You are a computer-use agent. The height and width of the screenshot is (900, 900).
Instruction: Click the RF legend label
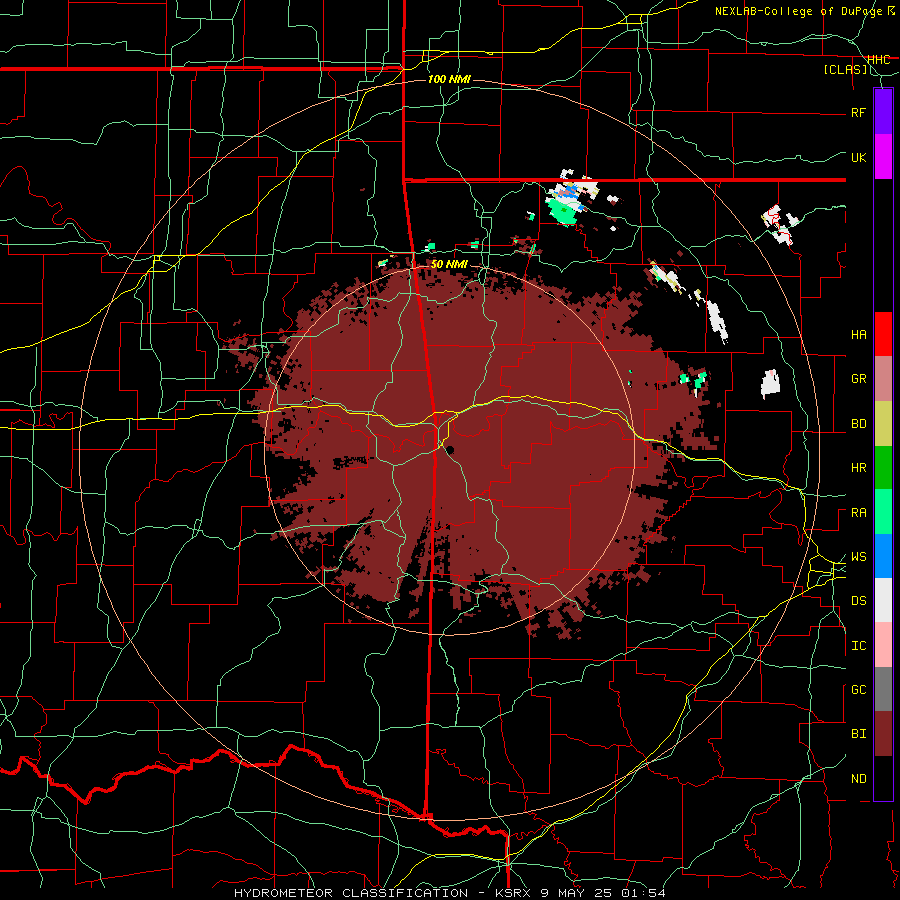tap(859, 112)
